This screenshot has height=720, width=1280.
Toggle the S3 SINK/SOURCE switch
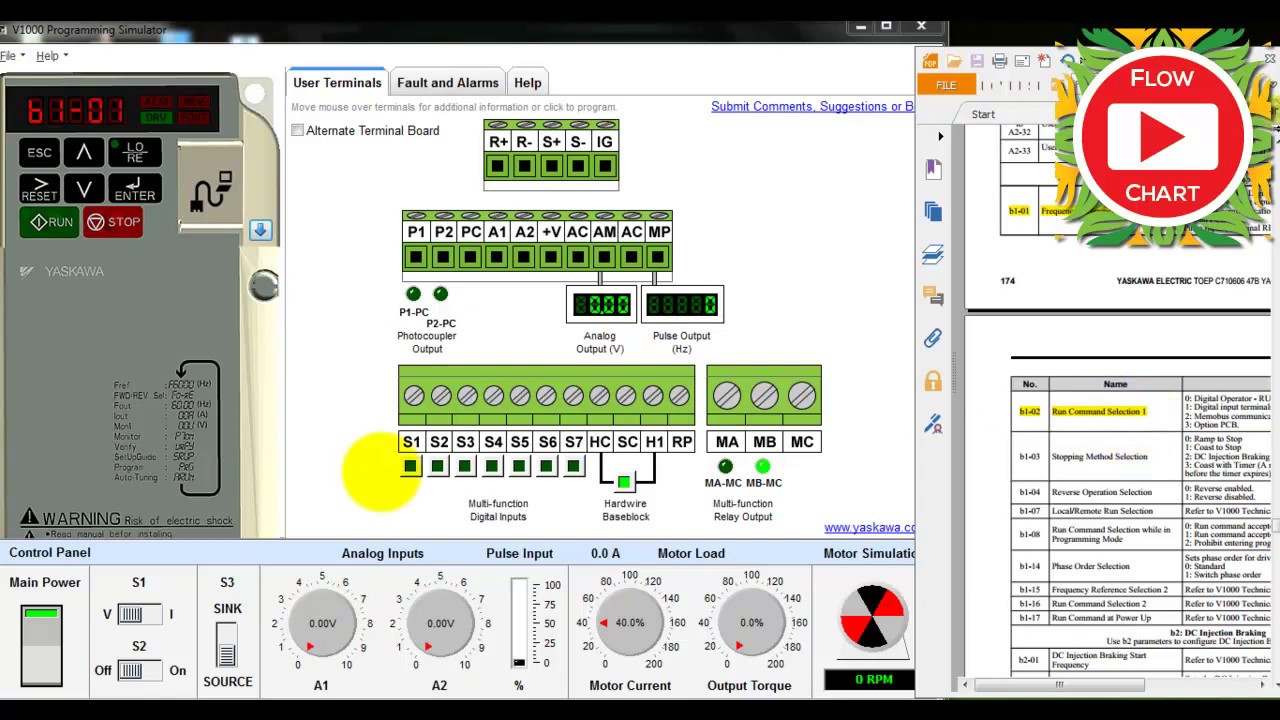point(227,645)
